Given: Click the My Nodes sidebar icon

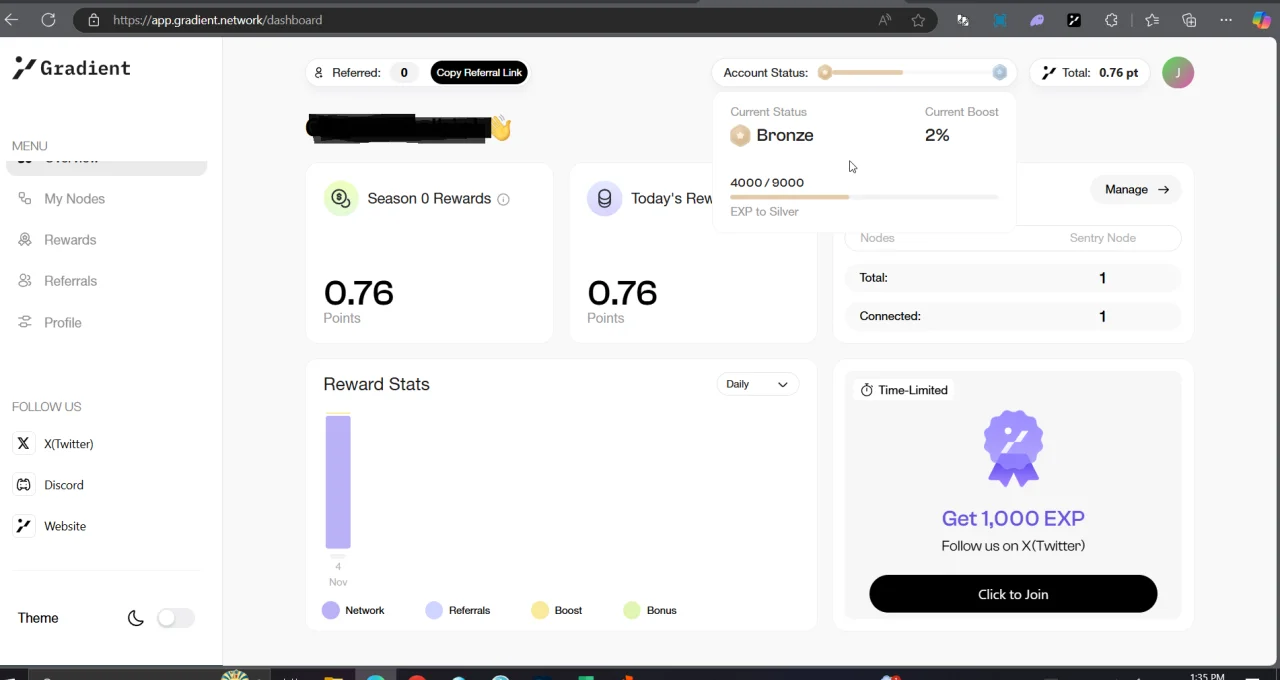Looking at the screenshot, I should tap(25, 199).
